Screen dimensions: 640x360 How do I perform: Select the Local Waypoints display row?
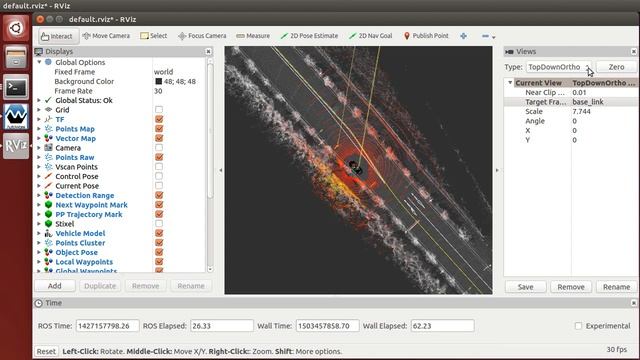(x=121, y=262)
